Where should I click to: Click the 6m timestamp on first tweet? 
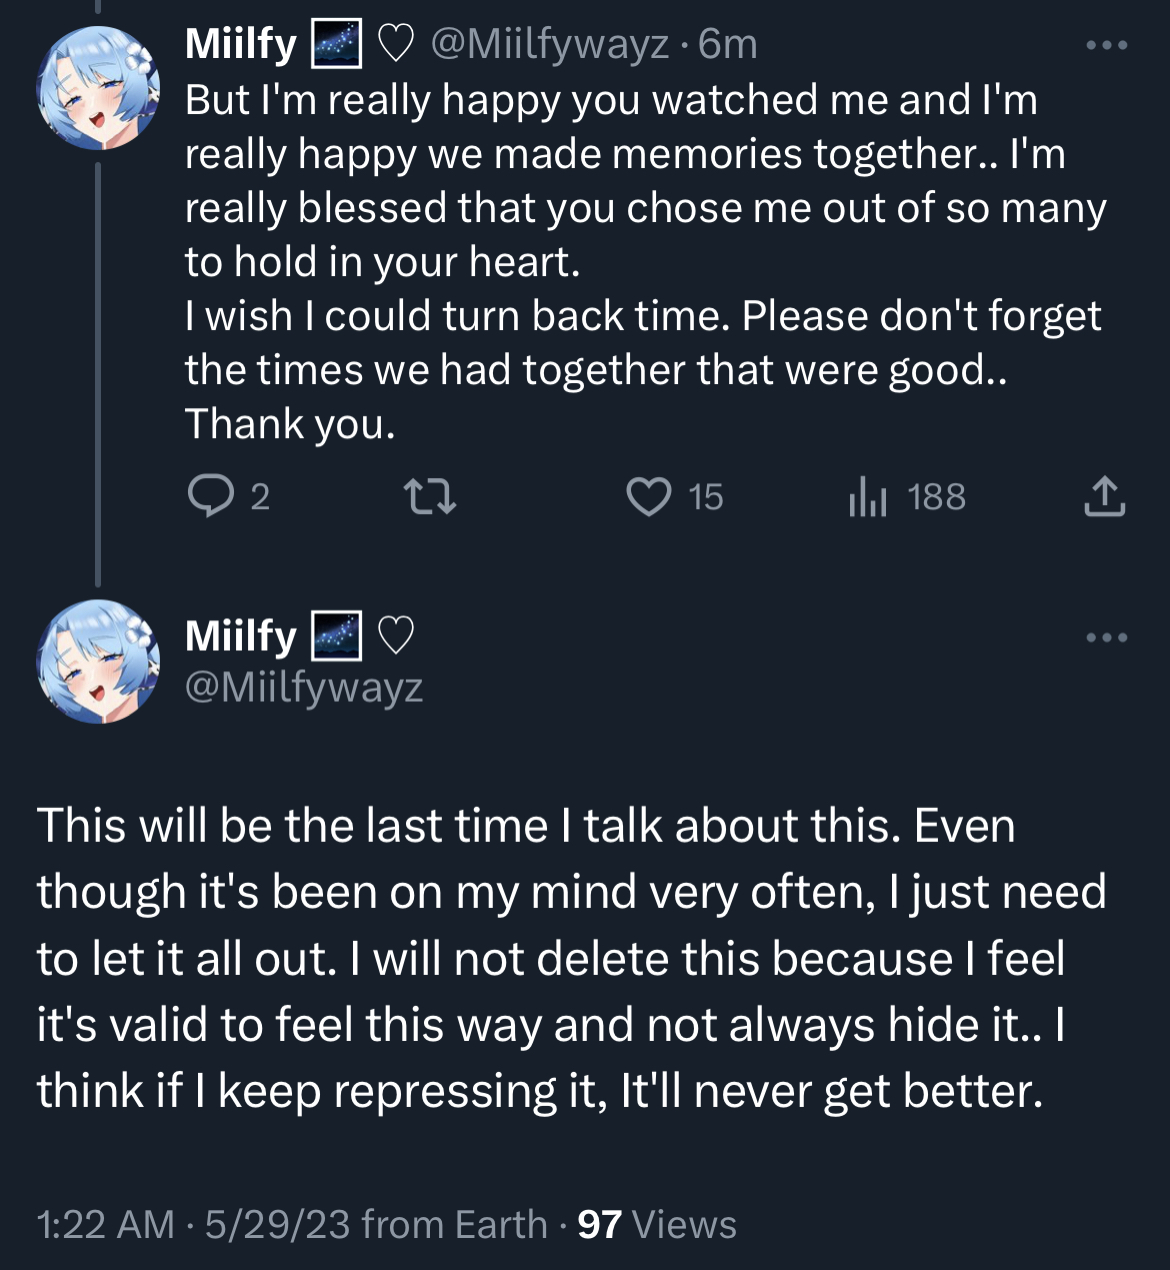pyautogui.click(x=728, y=44)
